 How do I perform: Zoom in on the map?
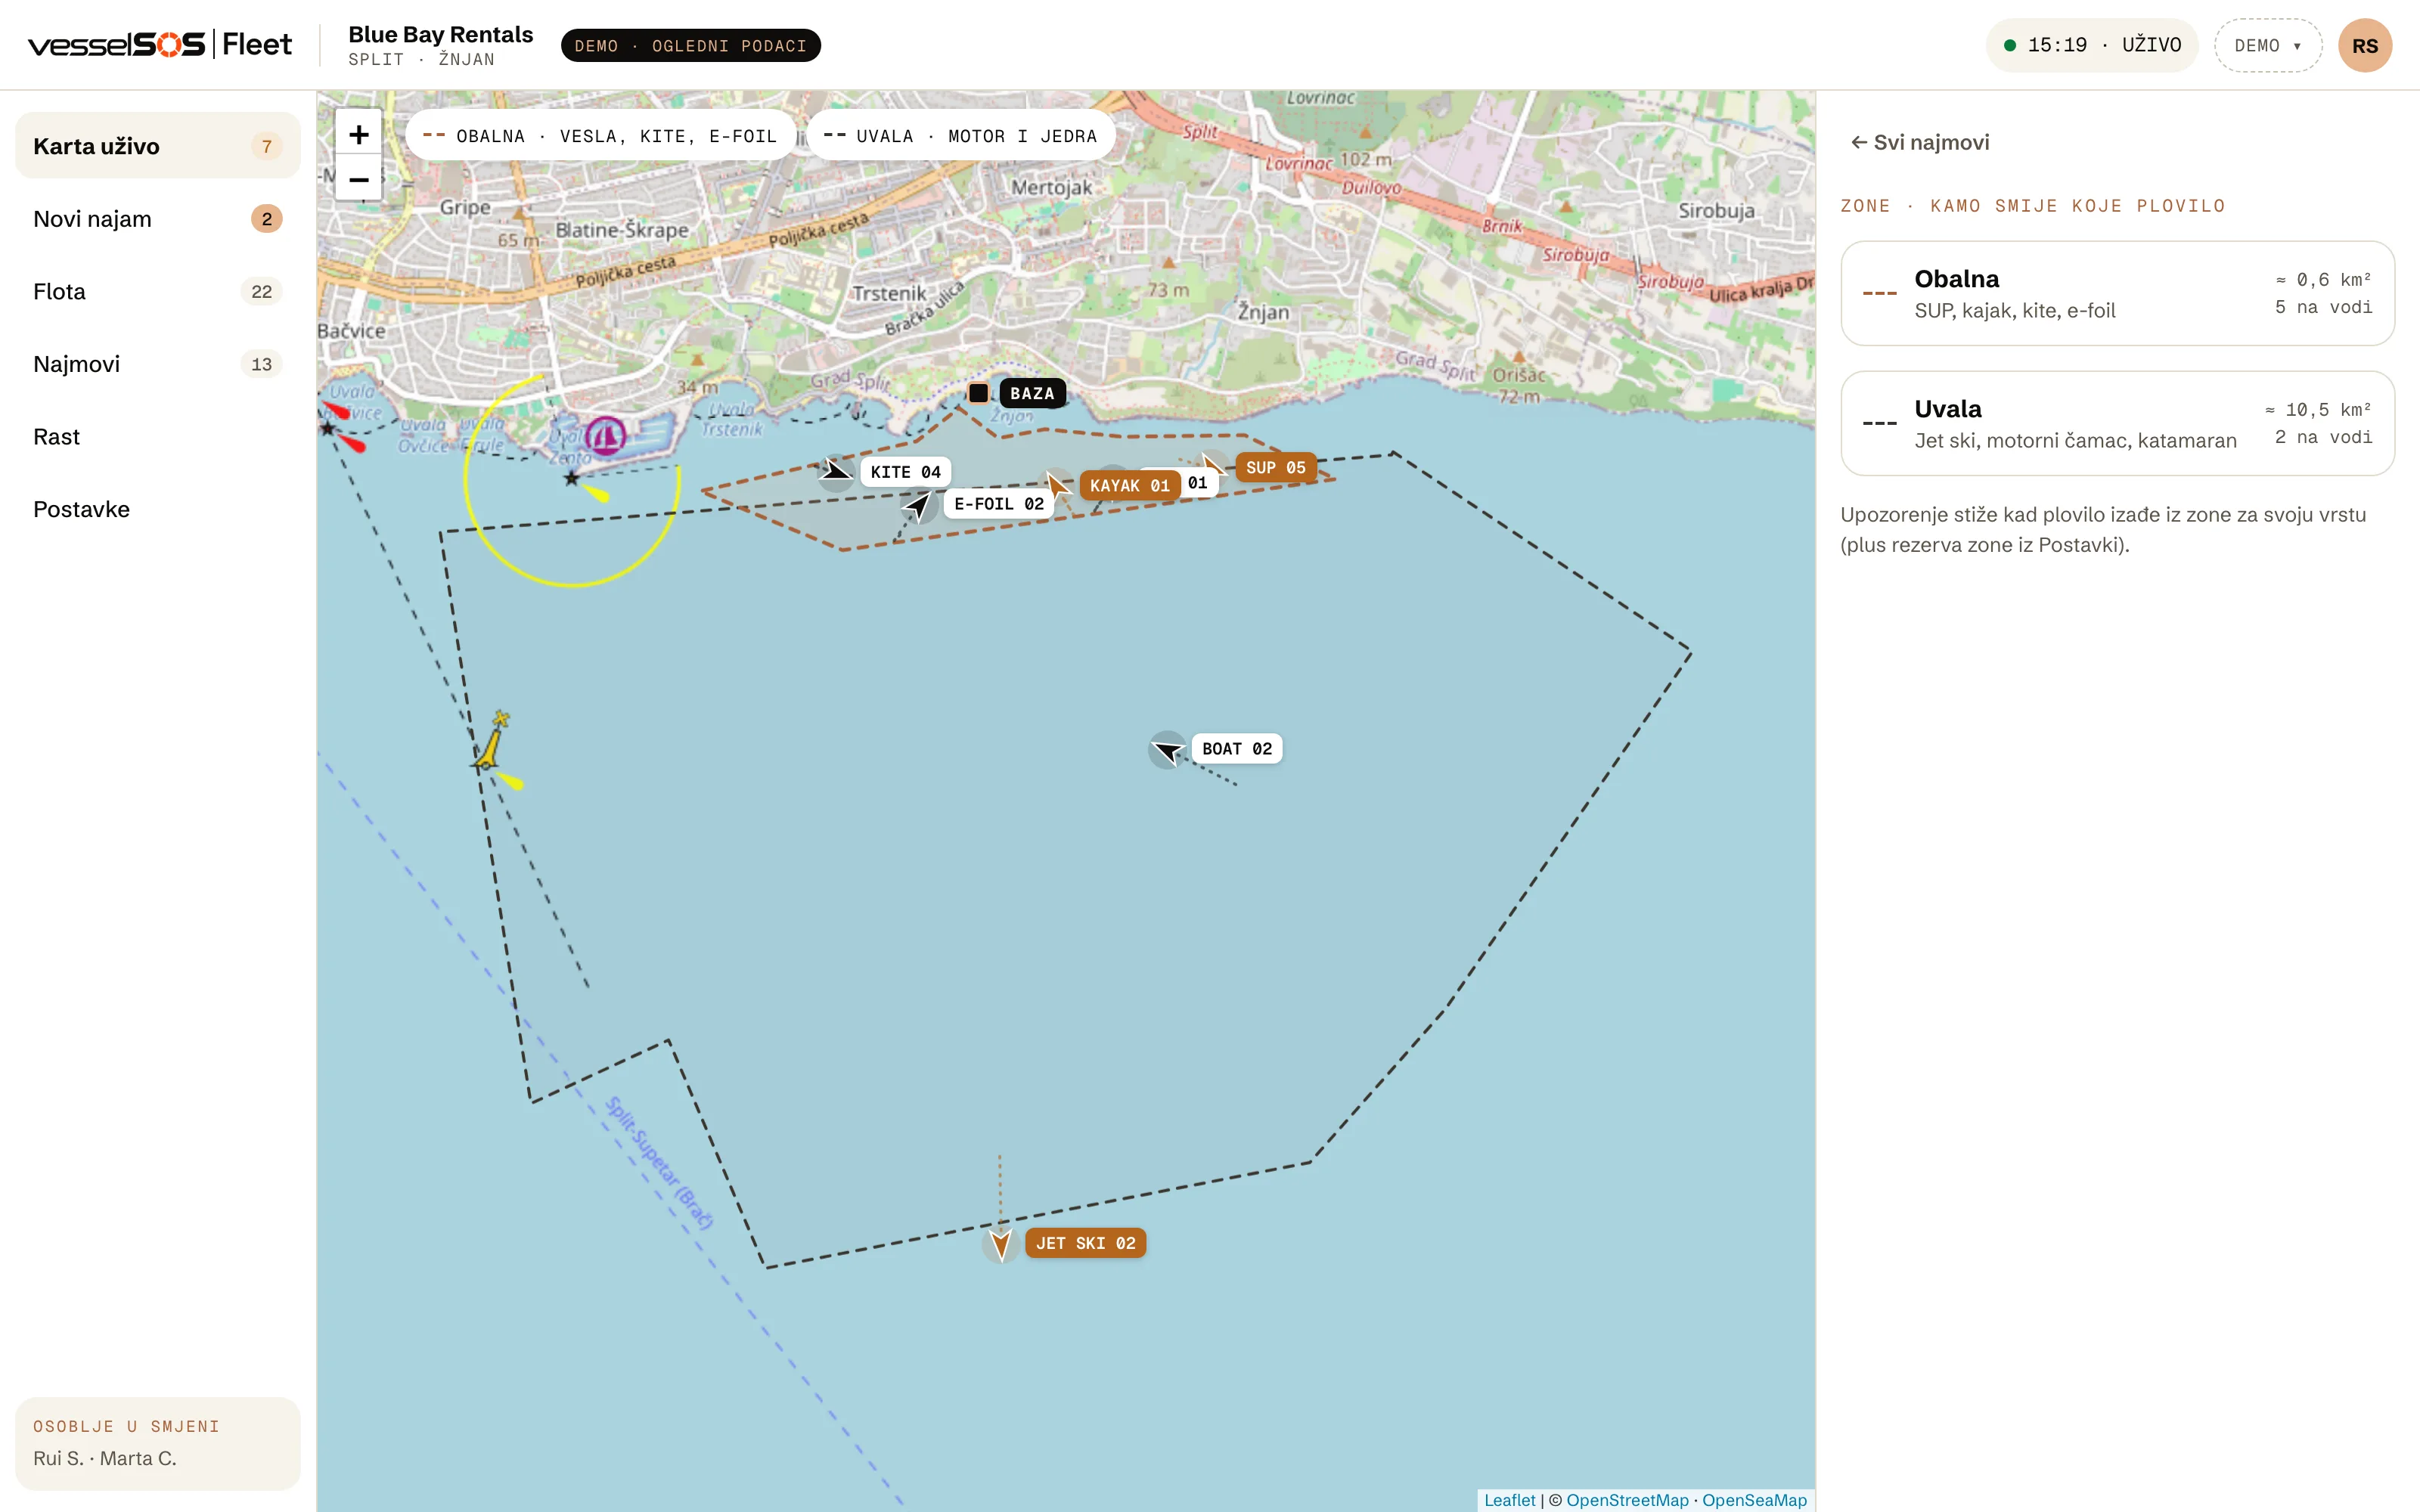tap(359, 133)
